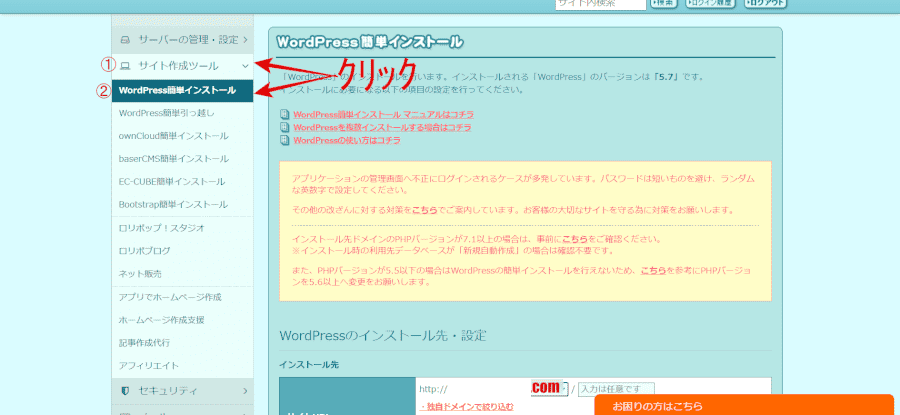Image resolution: width=900 pixels, height=415 pixels.
Task: Click 独自ドメインで絞り込む link
Action: click(467, 407)
